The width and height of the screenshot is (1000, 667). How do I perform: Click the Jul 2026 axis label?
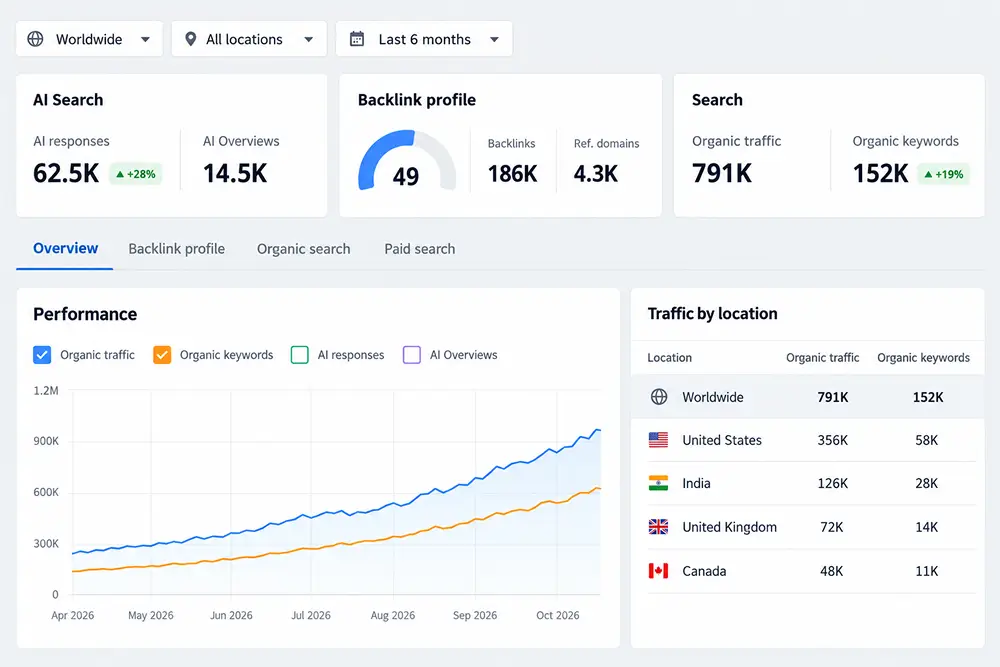tap(311, 615)
